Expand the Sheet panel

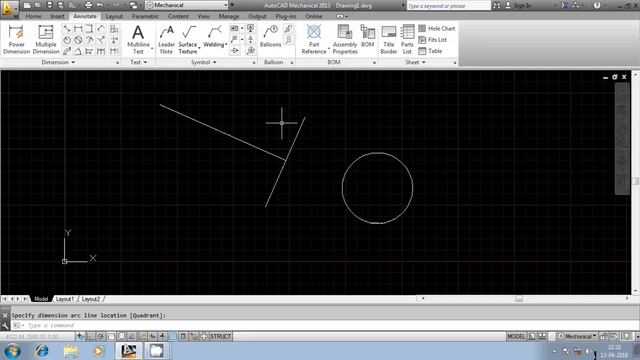pyautogui.click(x=416, y=62)
